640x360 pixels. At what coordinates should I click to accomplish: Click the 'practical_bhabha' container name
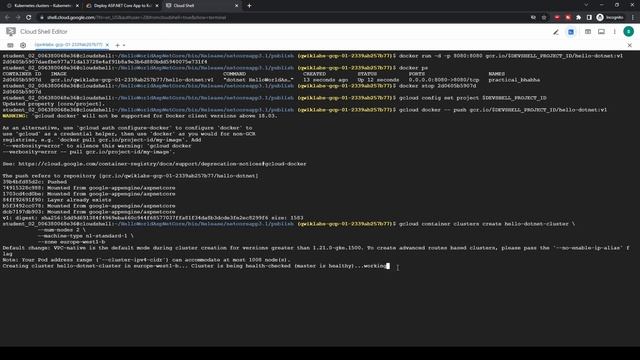pyautogui.click(x=514, y=80)
